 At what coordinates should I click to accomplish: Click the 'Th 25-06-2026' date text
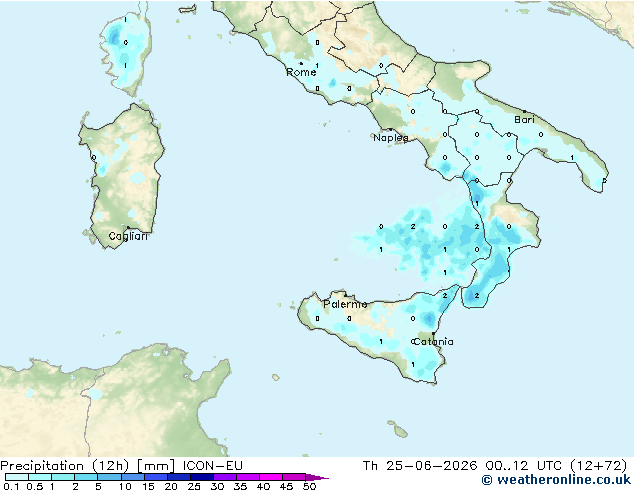click(x=420, y=466)
